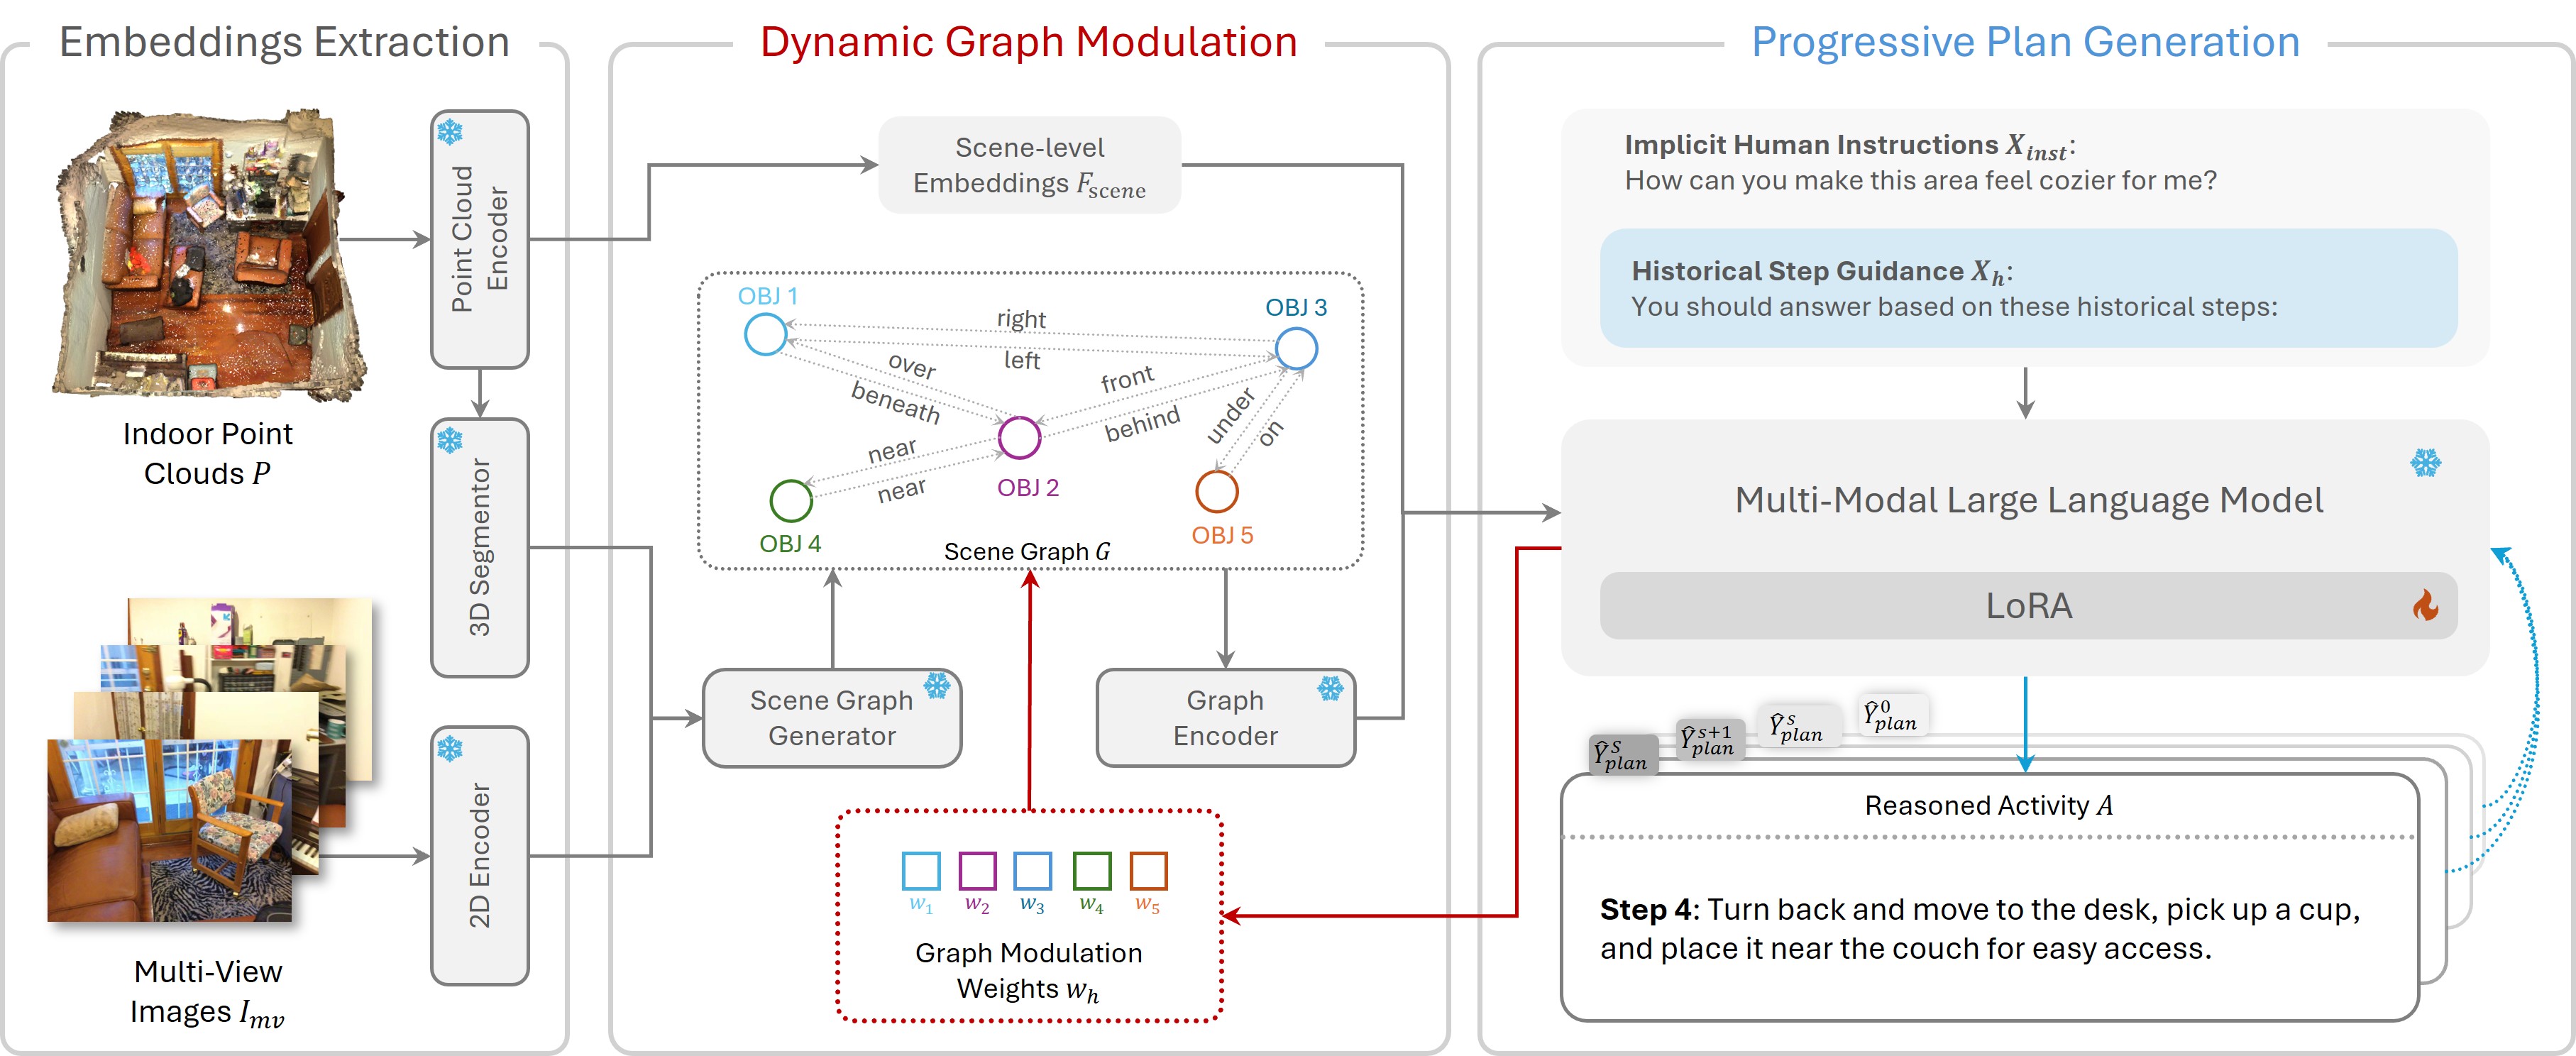The width and height of the screenshot is (2576, 1056).
Task: Click the snowflake beside Multi-Modal Large Language Model
Action: [x=2425, y=463]
